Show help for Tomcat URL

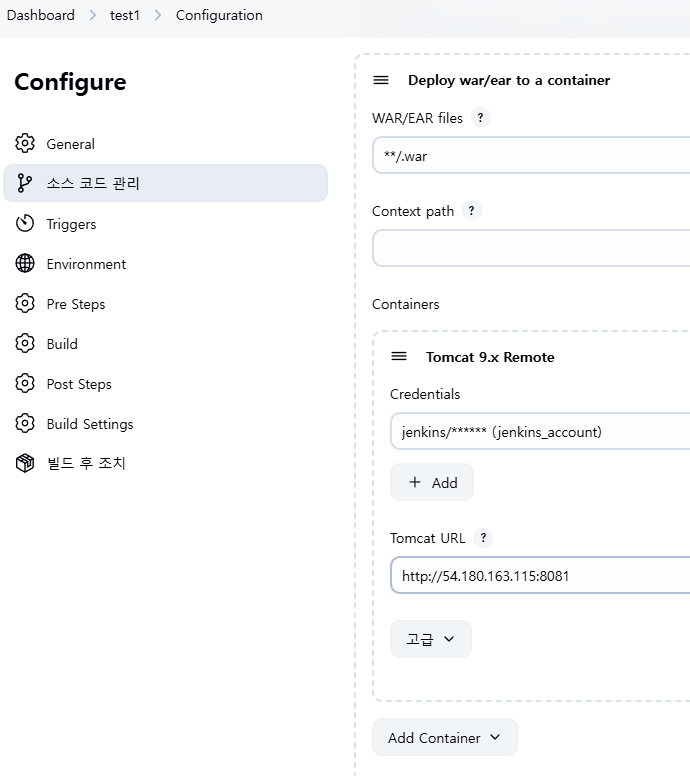(483, 538)
